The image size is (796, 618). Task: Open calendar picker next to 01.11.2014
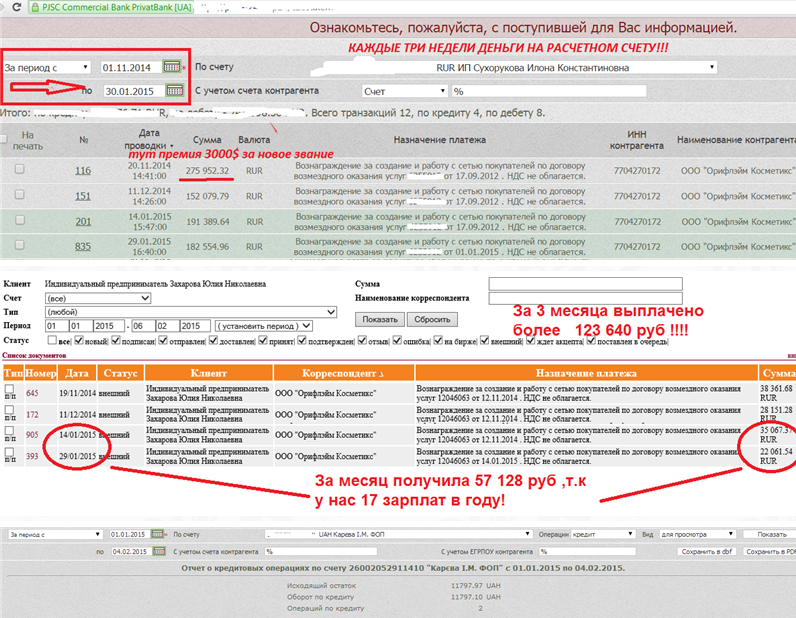tap(171, 67)
